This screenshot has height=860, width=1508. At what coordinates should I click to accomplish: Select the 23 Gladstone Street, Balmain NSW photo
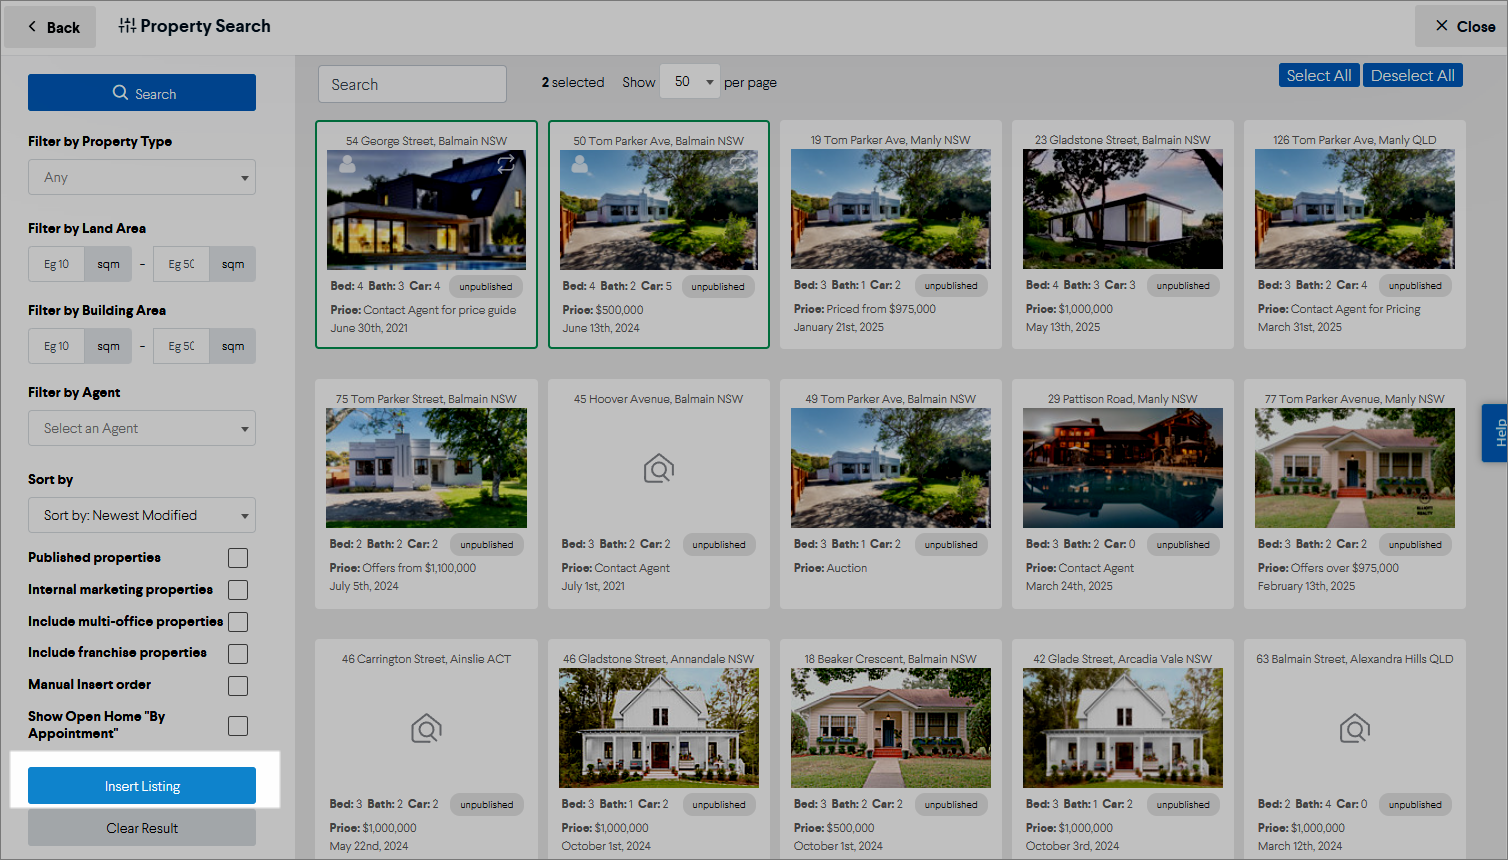point(1123,209)
